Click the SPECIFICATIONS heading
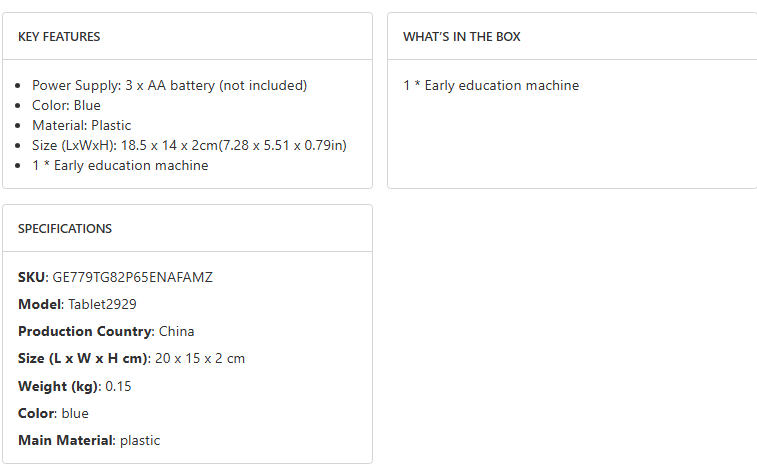The height and width of the screenshot is (470, 757). [65, 229]
